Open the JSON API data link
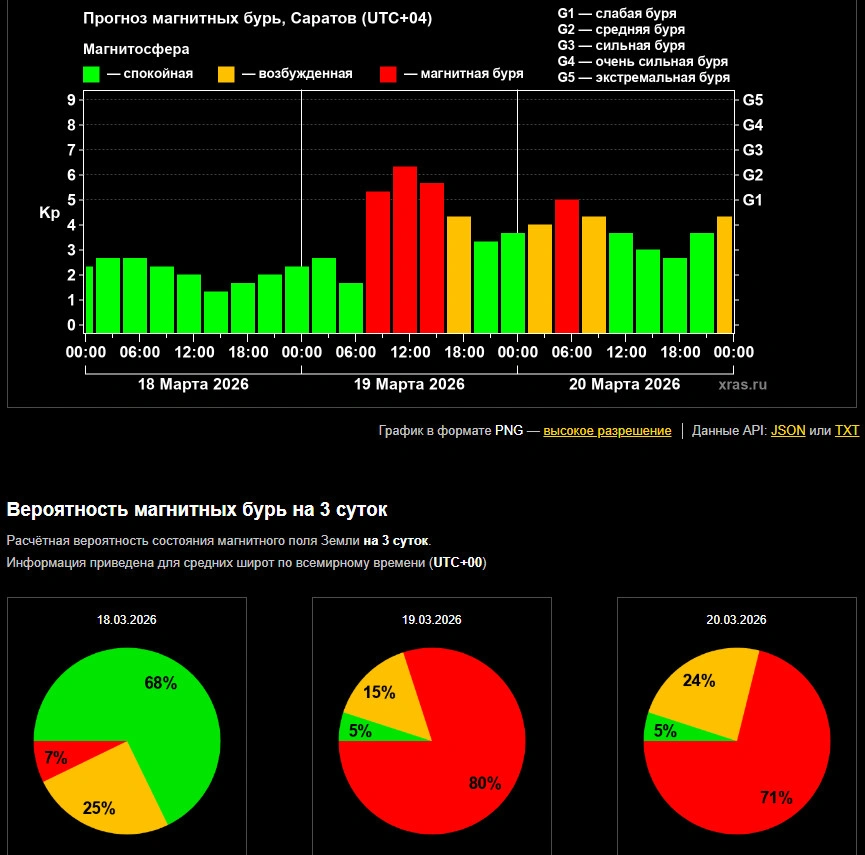 click(x=788, y=431)
